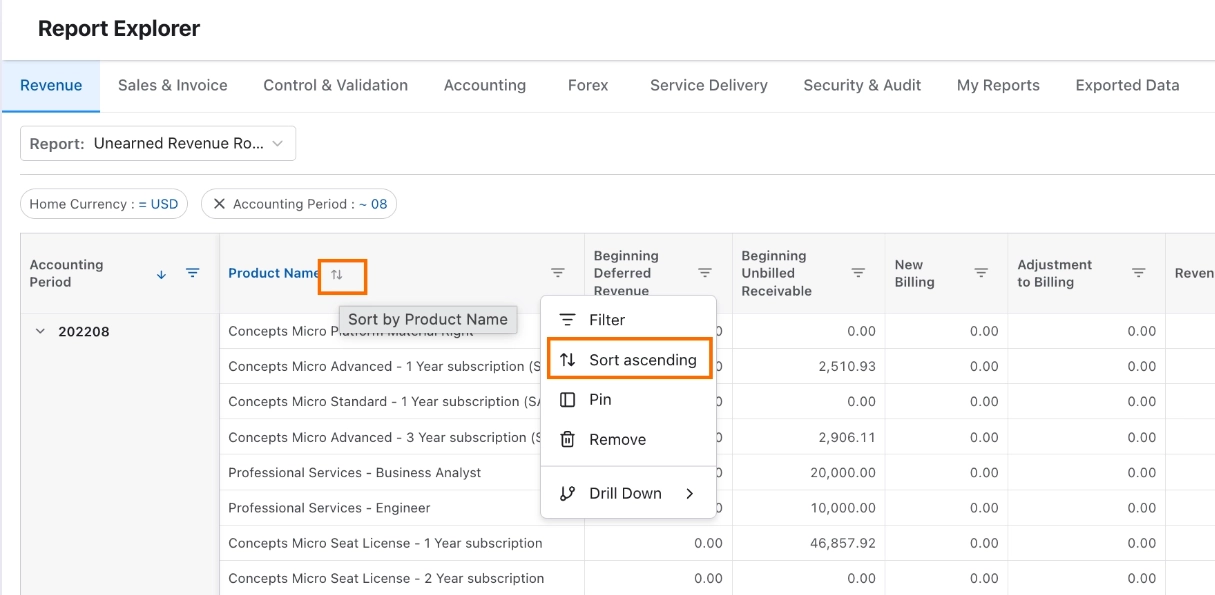Image resolution: width=1215 pixels, height=595 pixels.
Task: Select row Professional Services - Business Analyst
Action: (355, 472)
